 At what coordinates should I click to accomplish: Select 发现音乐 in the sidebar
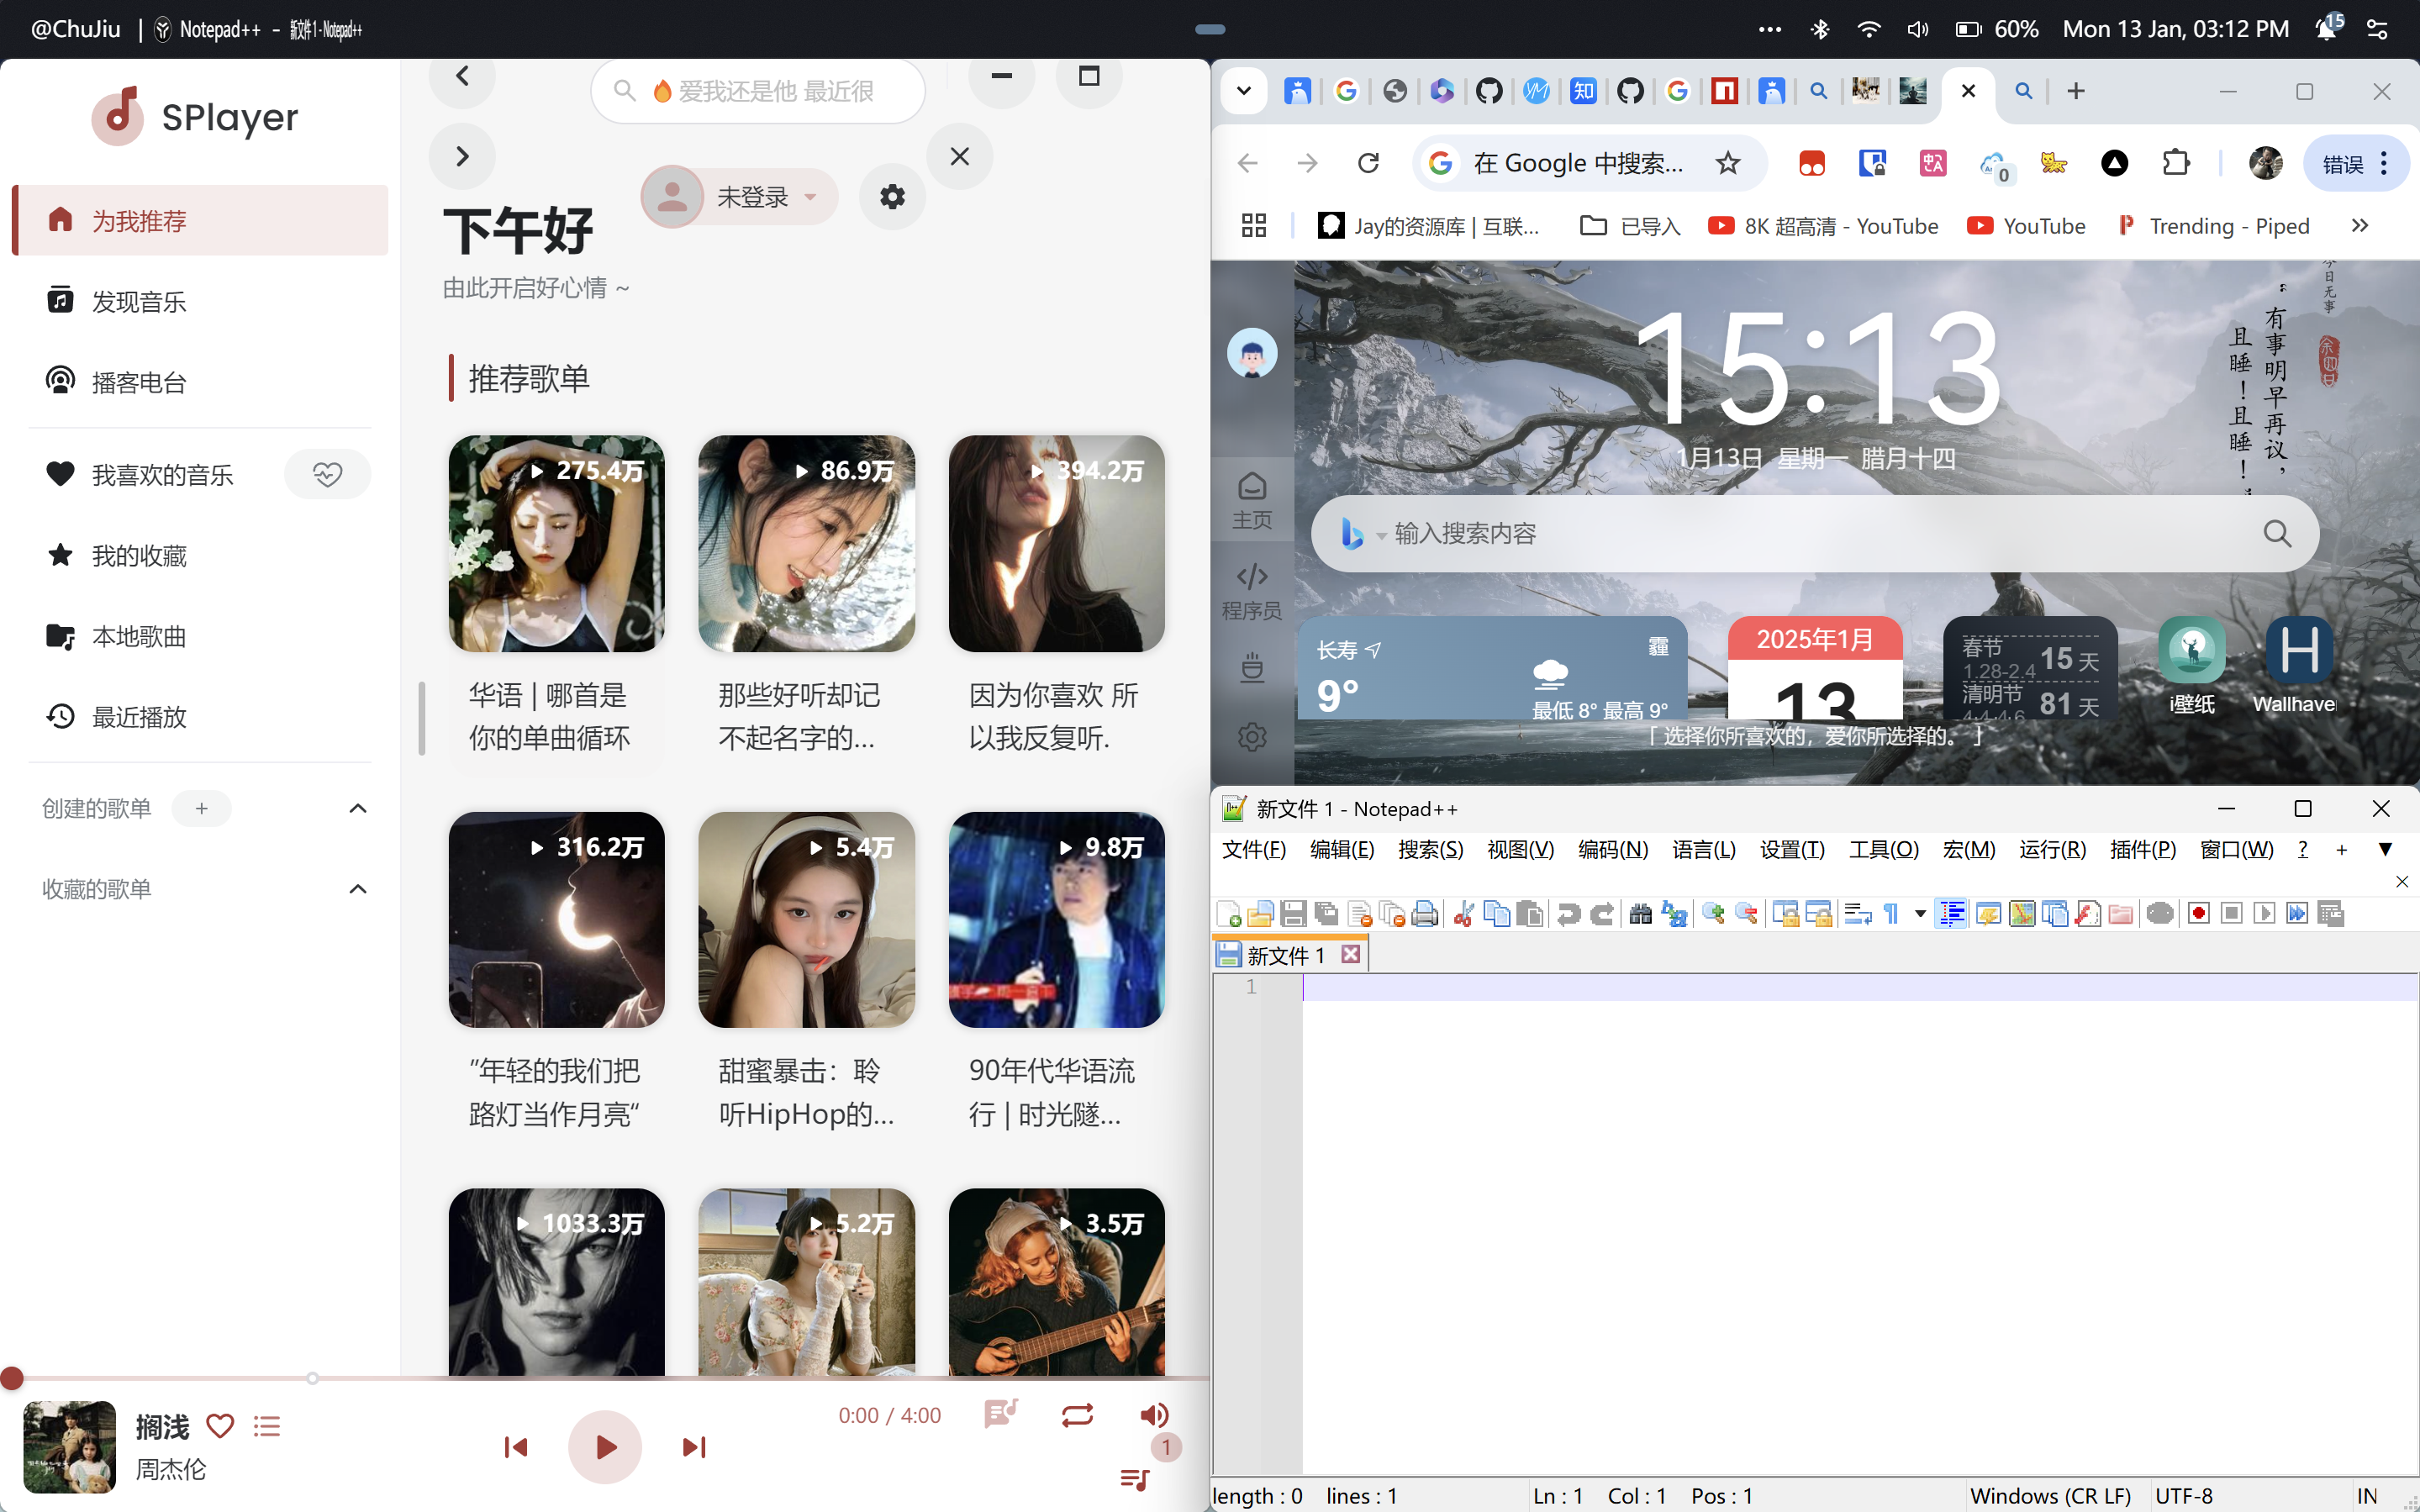click(200, 301)
